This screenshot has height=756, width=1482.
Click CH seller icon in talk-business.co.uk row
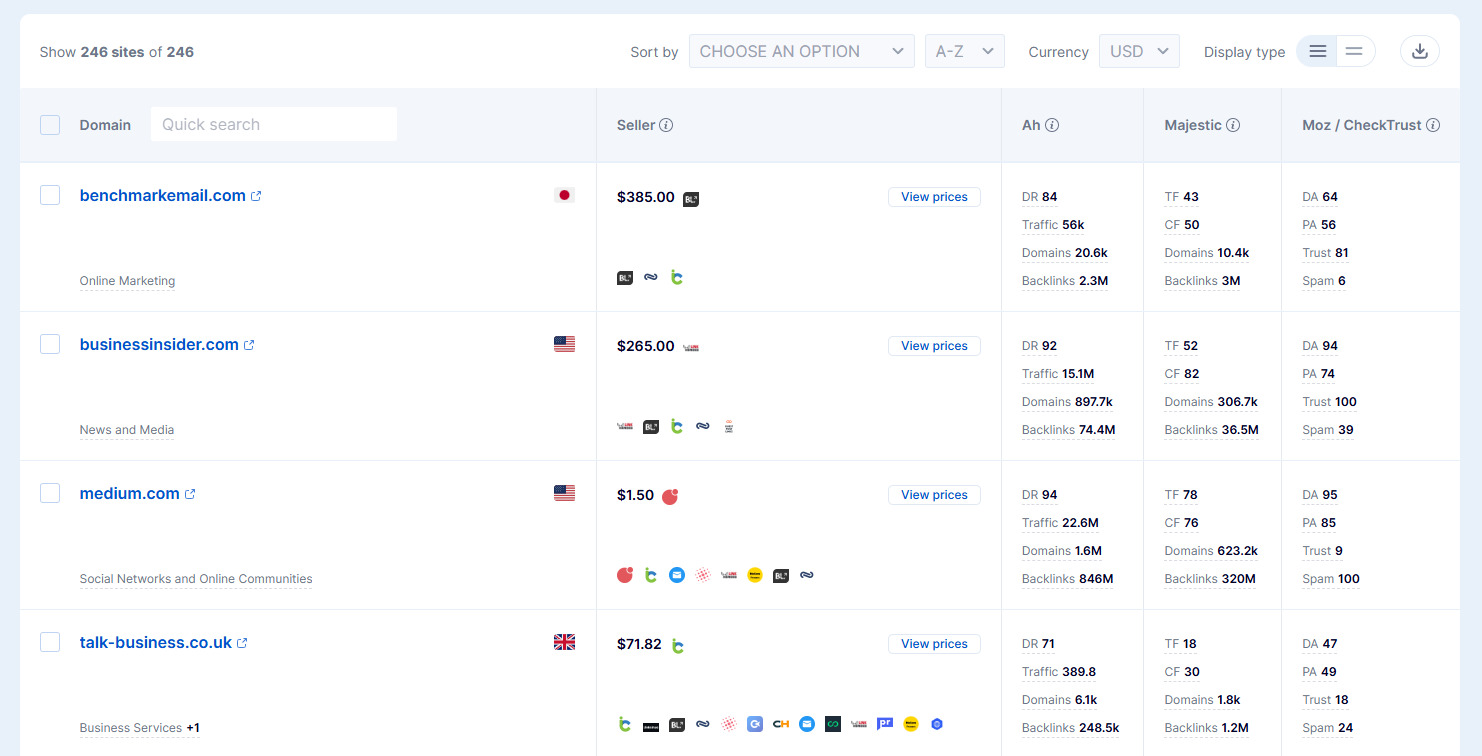click(781, 724)
